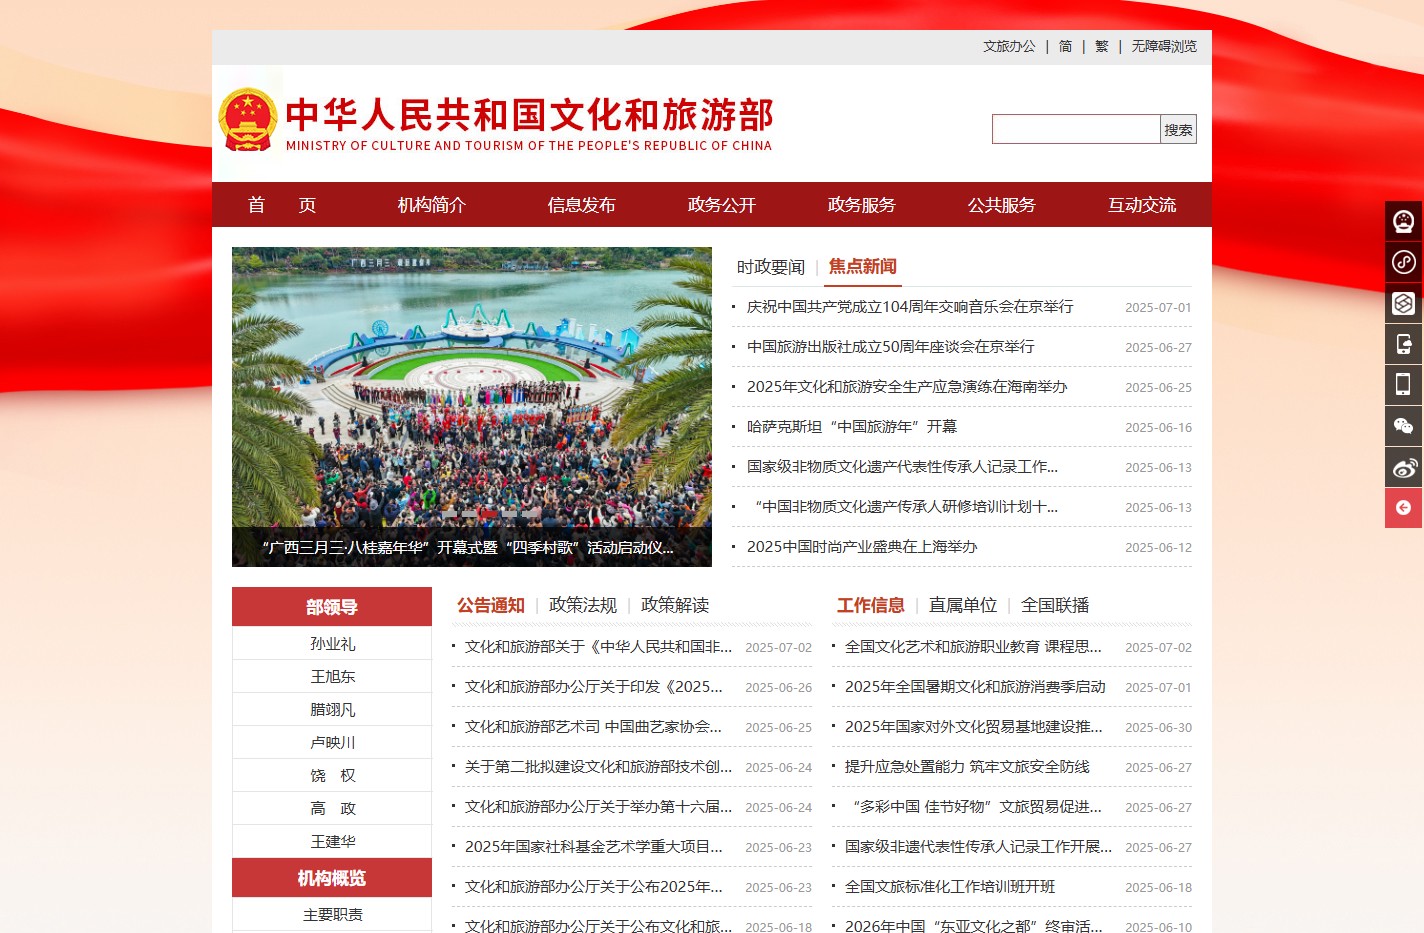Open article 2025年国家对外文化贸易基地建设推
The height and width of the screenshot is (933, 1424).
click(974, 727)
